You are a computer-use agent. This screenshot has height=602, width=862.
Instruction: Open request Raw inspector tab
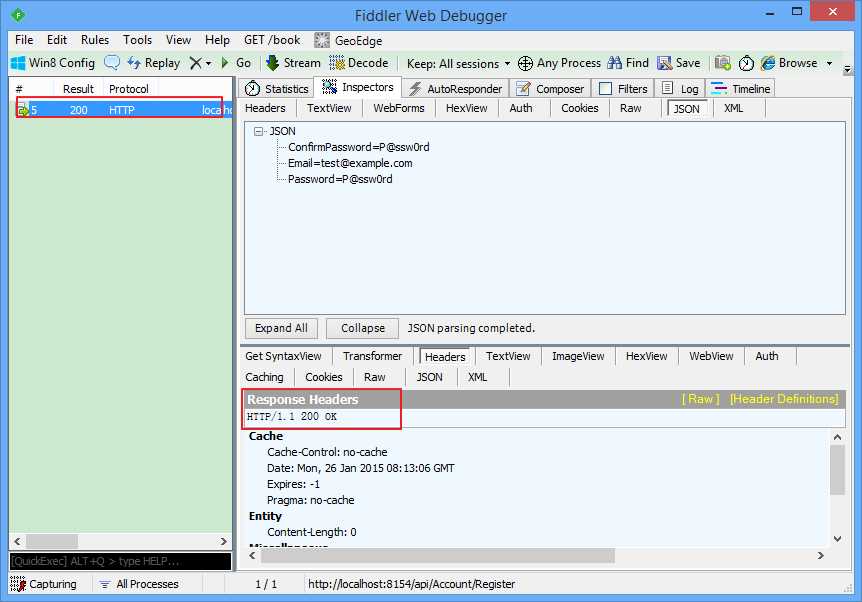[x=631, y=108]
